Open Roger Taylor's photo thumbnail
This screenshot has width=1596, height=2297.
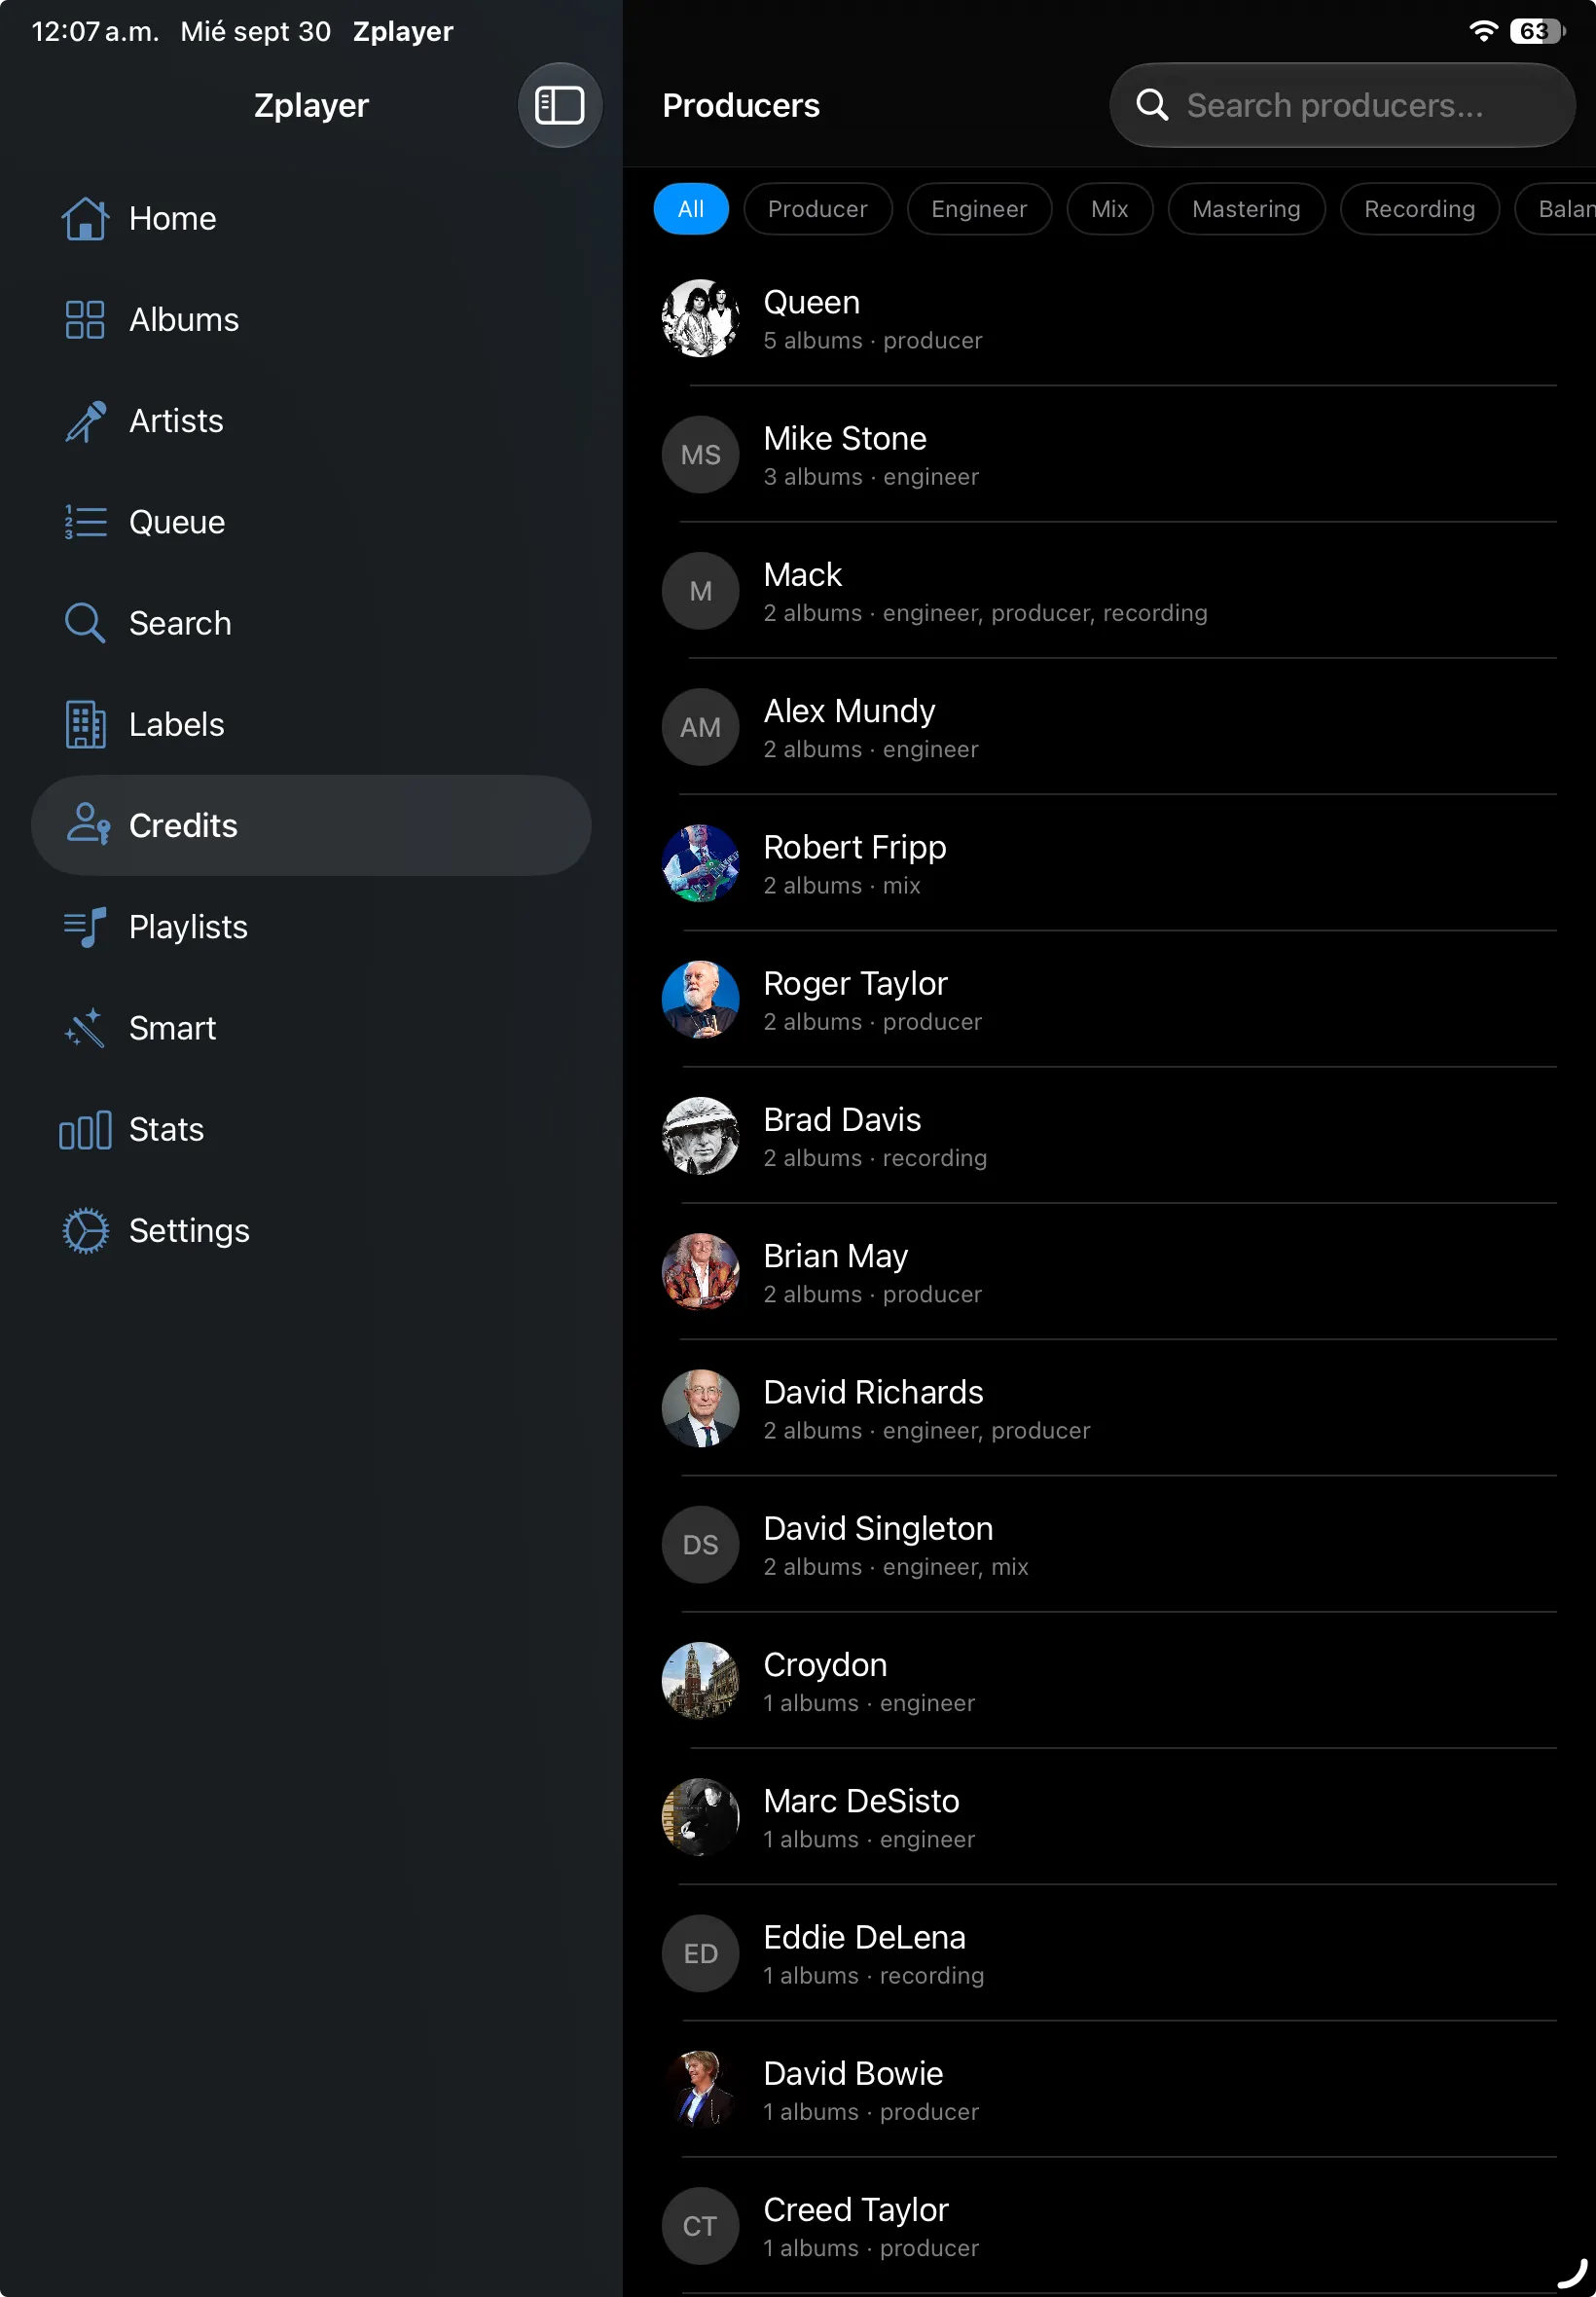pyautogui.click(x=700, y=1000)
